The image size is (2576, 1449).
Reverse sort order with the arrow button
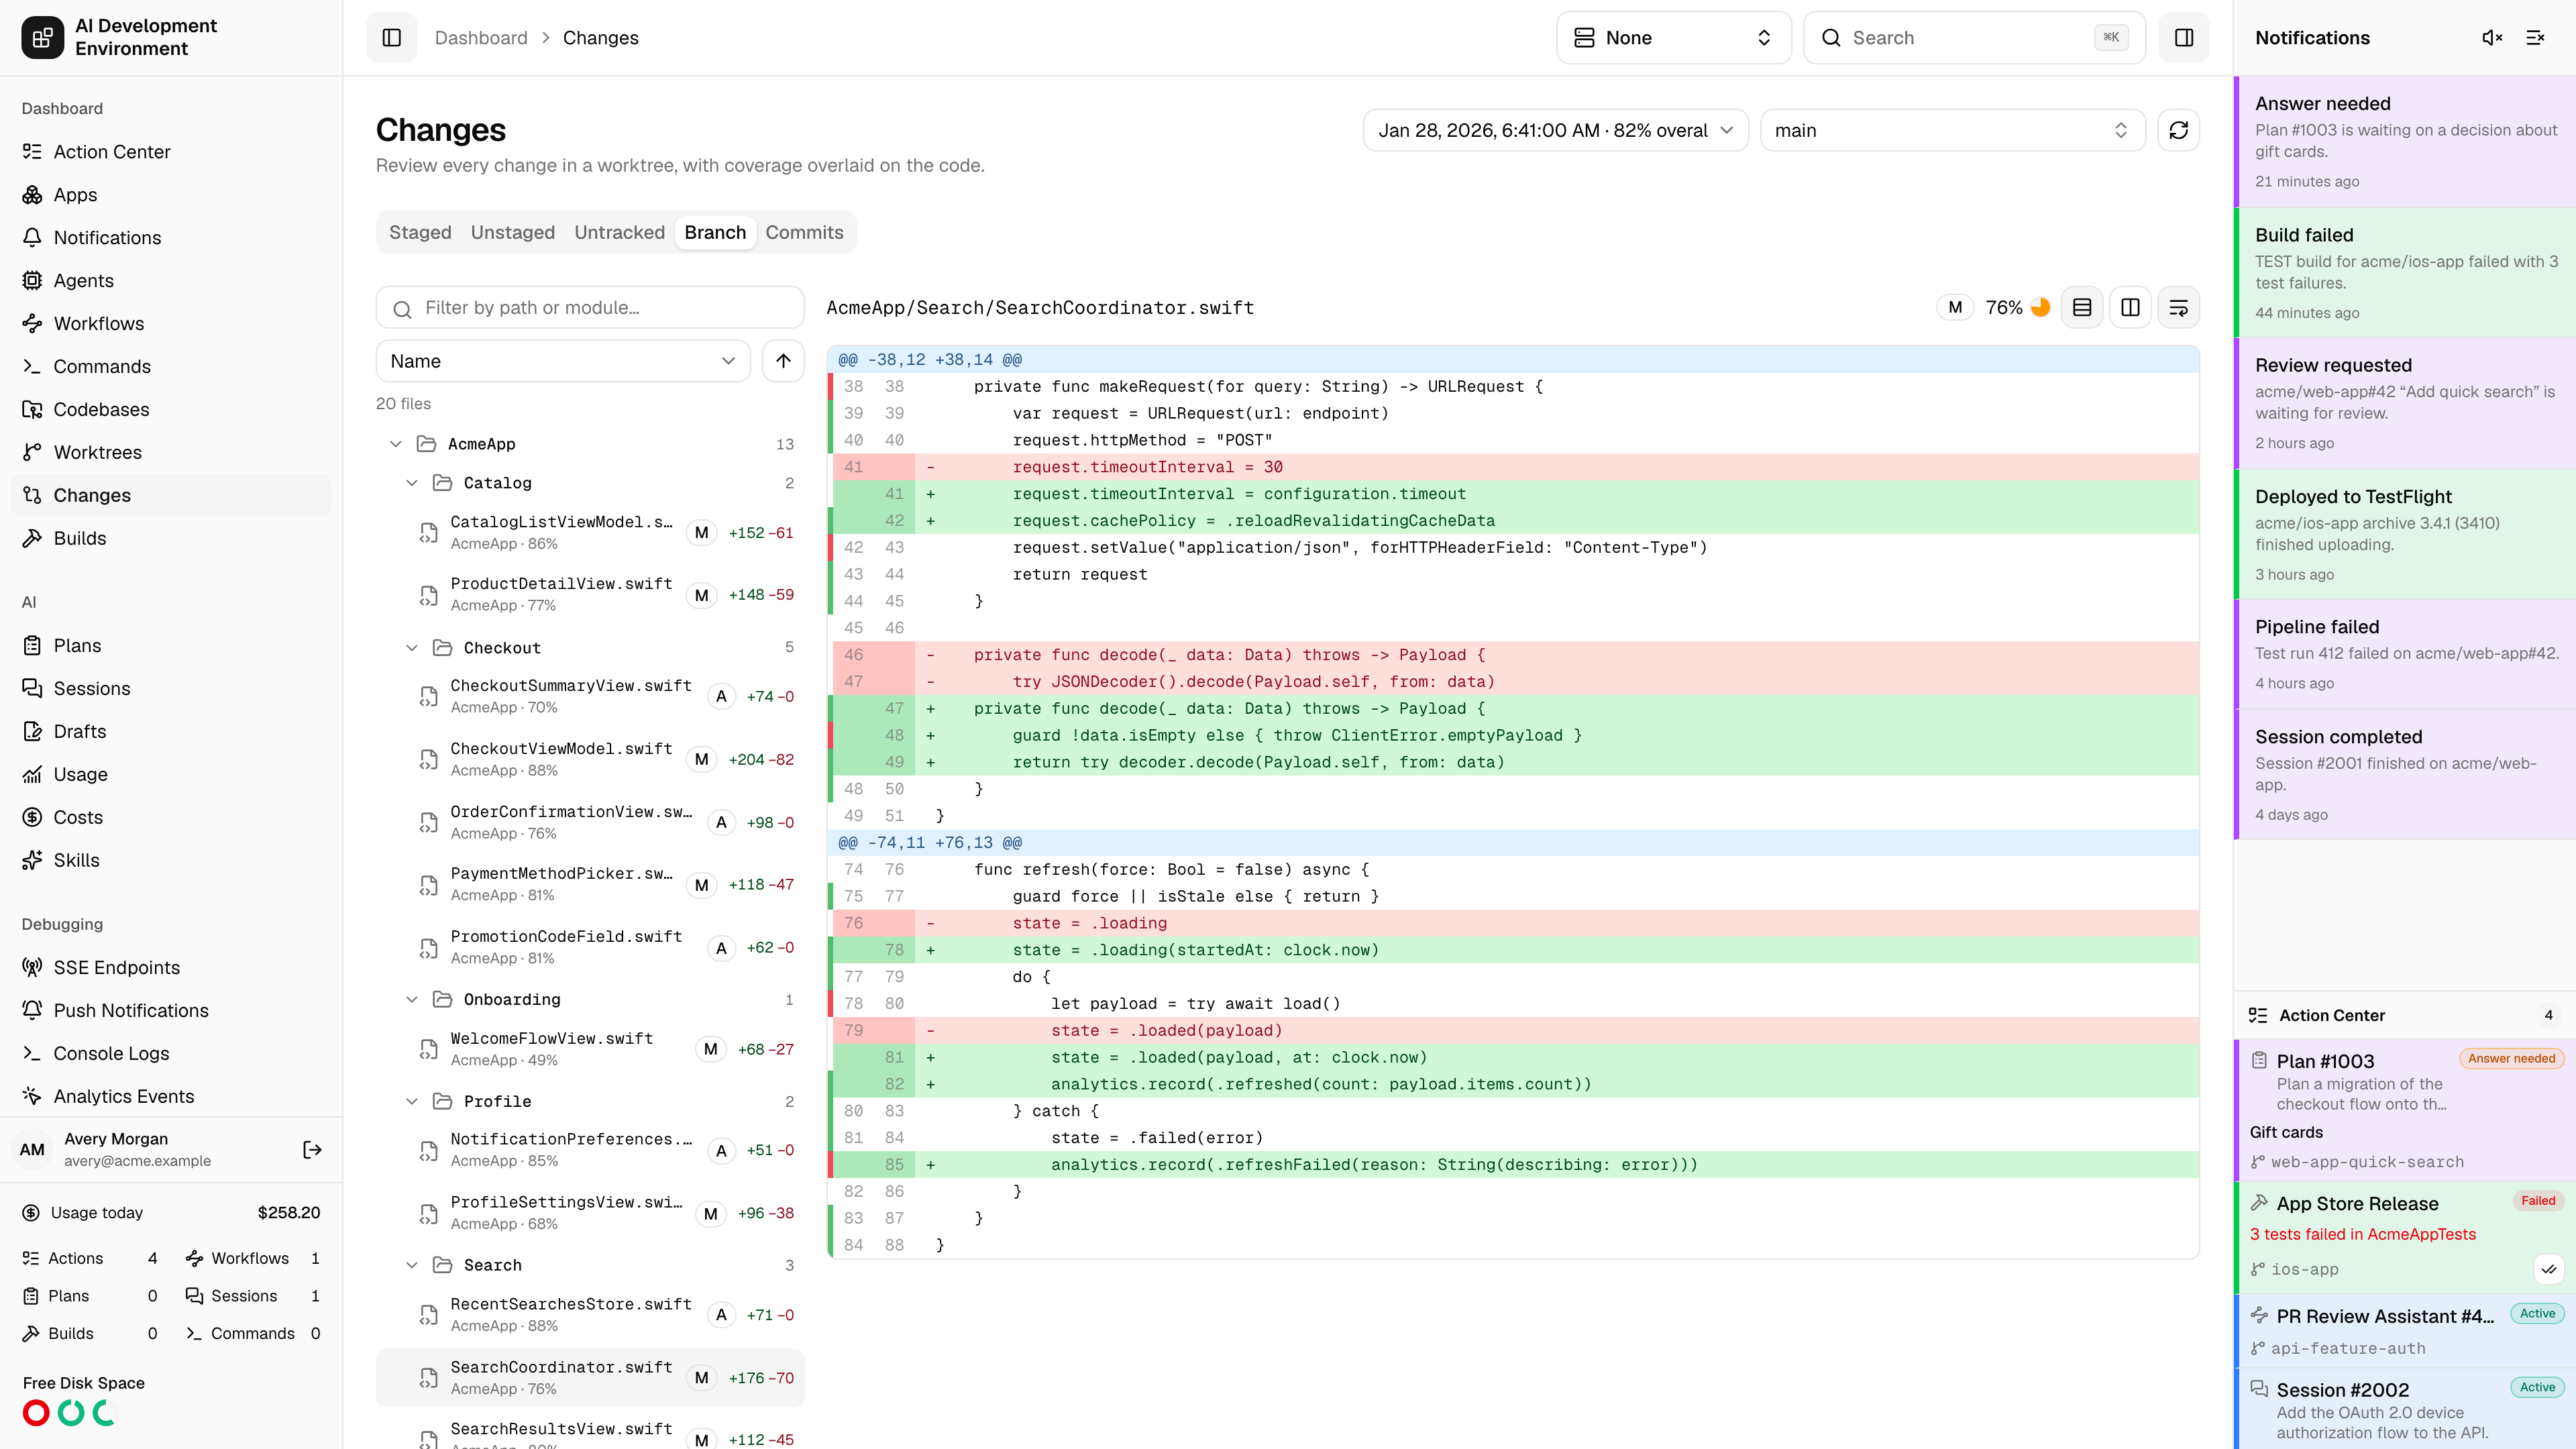783,361
